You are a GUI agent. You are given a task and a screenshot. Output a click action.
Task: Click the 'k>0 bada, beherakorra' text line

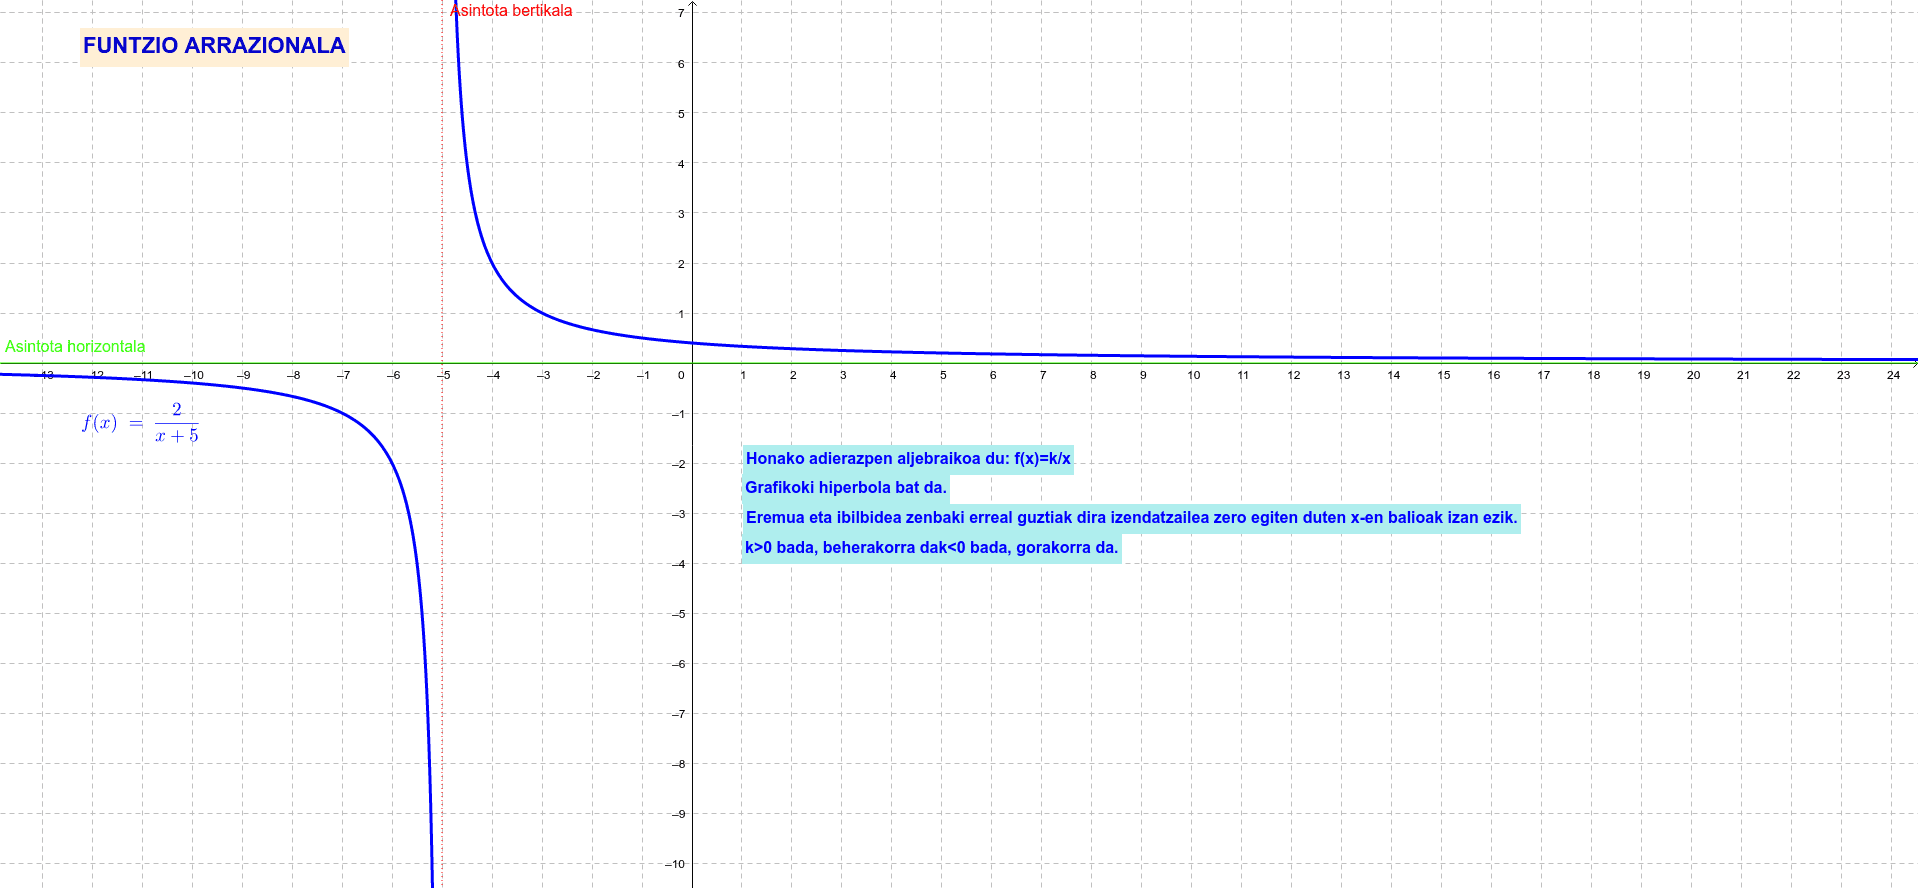point(931,548)
